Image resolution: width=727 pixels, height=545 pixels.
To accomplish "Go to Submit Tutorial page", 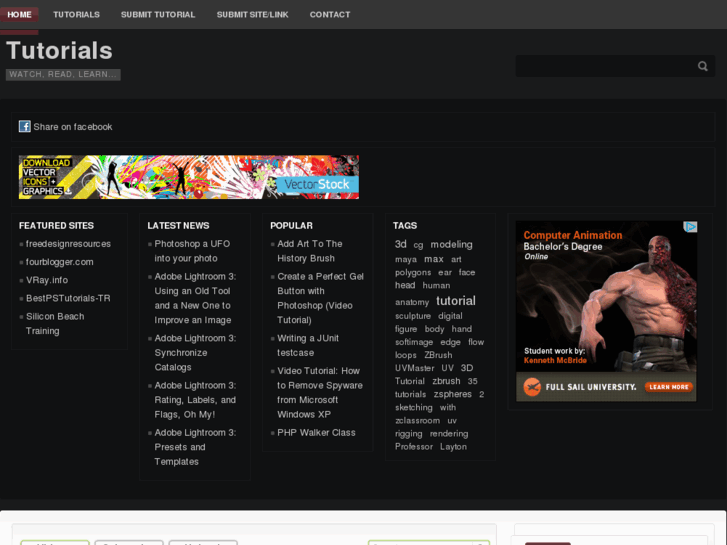I will point(158,14).
